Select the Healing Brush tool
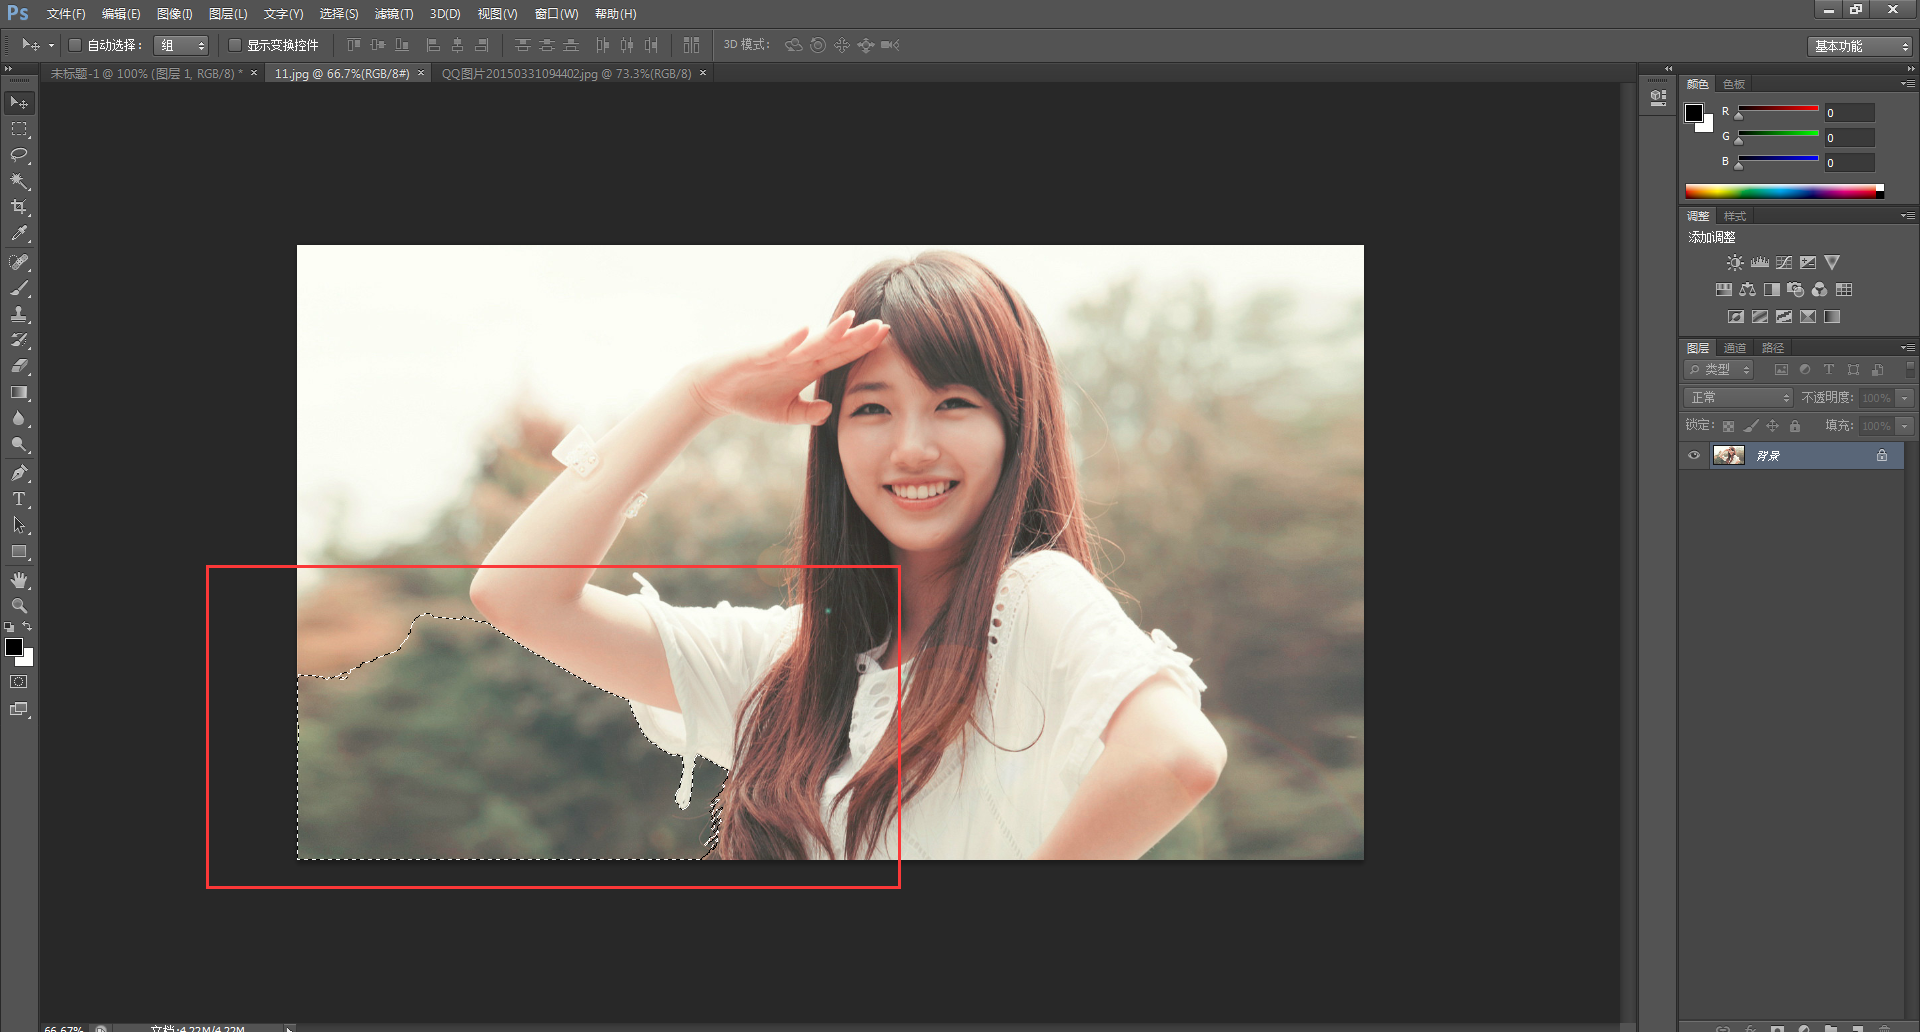This screenshot has height=1032, width=1920. [x=19, y=262]
